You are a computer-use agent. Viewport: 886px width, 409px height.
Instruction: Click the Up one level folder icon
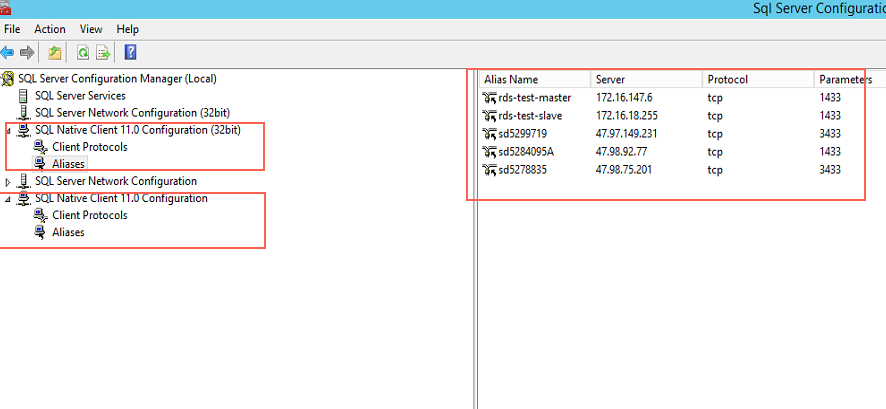click(x=54, y=53)
